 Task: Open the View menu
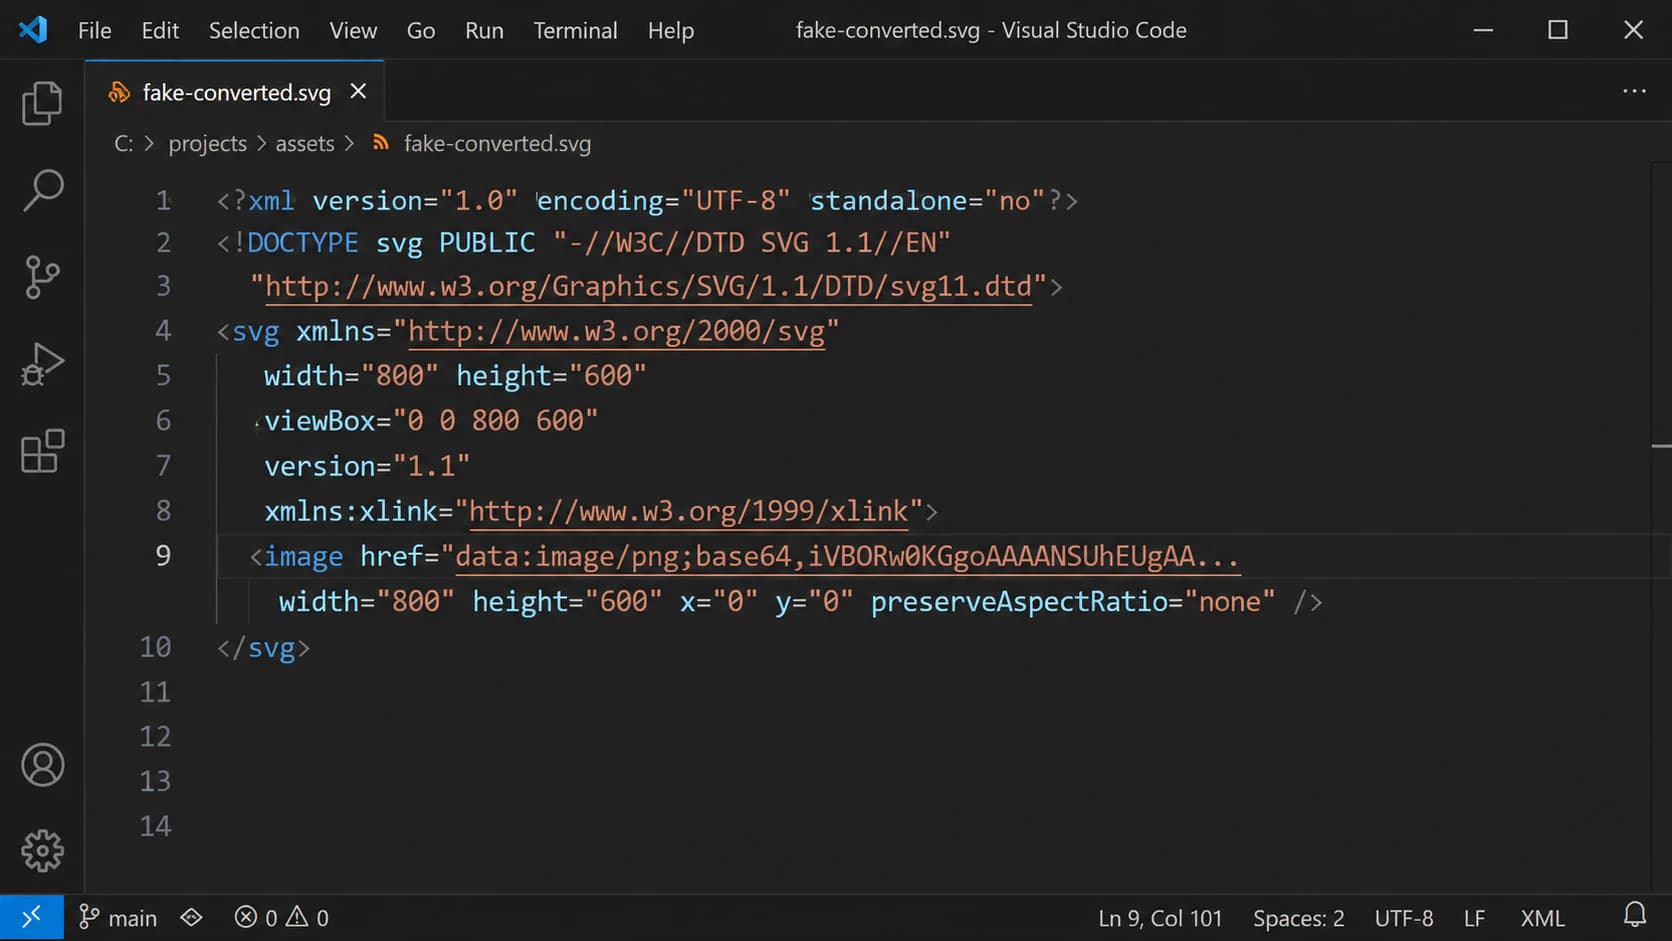point(353,31)
